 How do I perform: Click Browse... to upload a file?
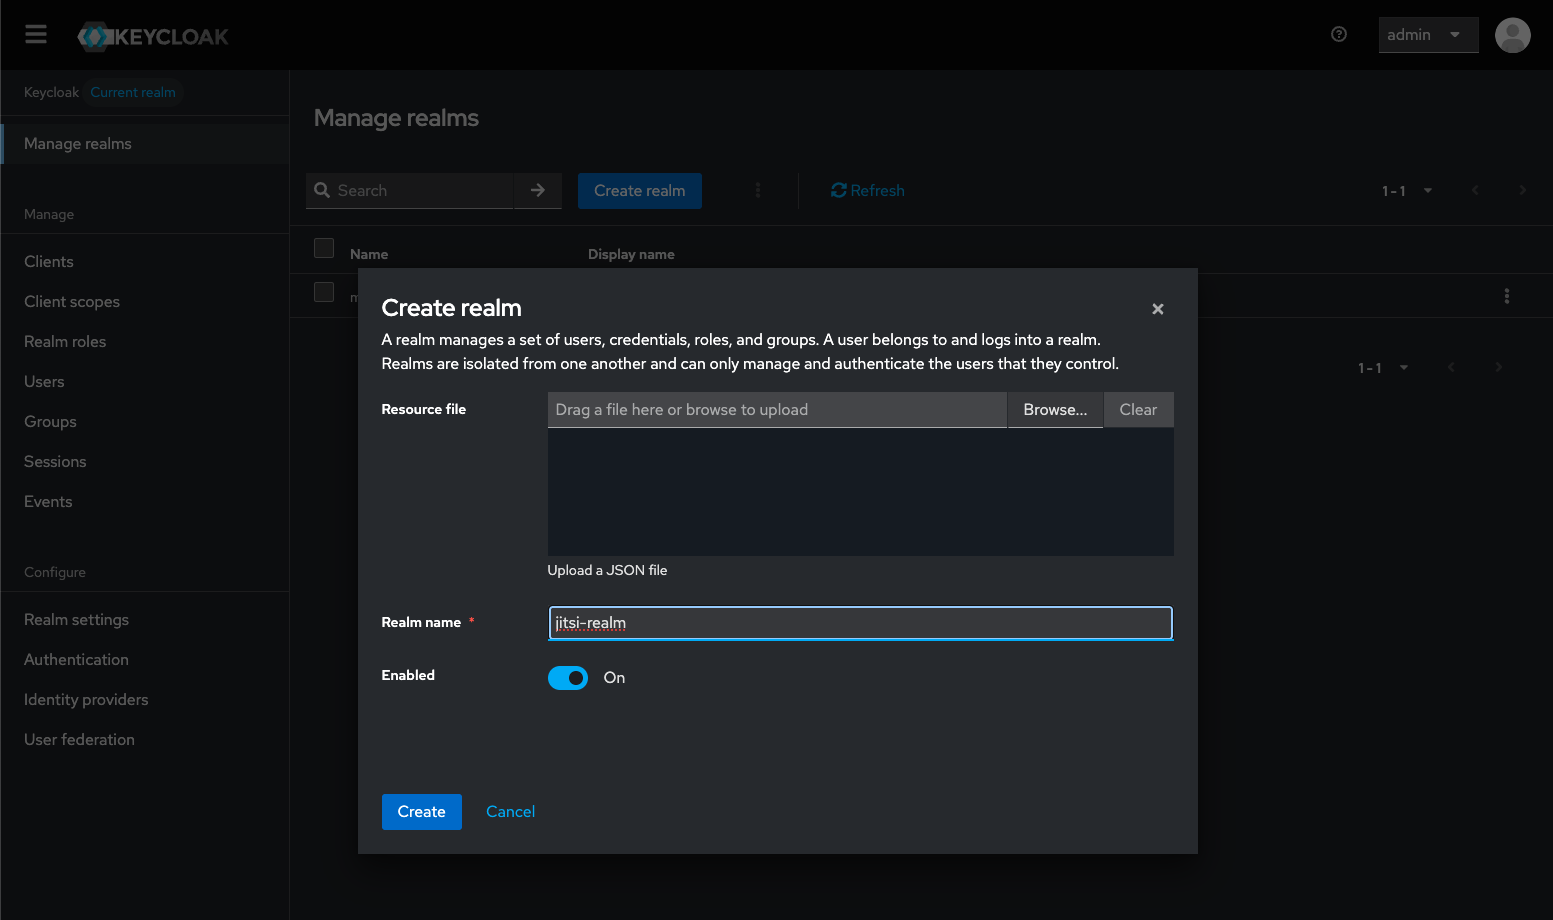tap(1054, 410)
